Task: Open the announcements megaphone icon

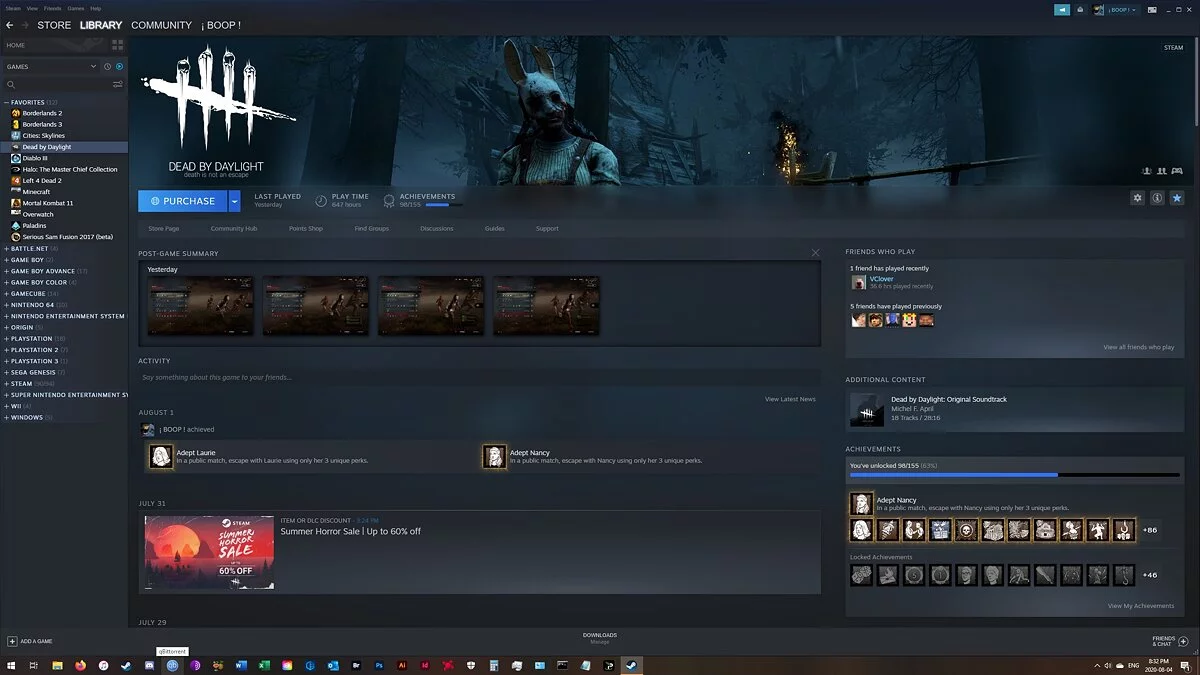Action: click(x=1061, y=10)
